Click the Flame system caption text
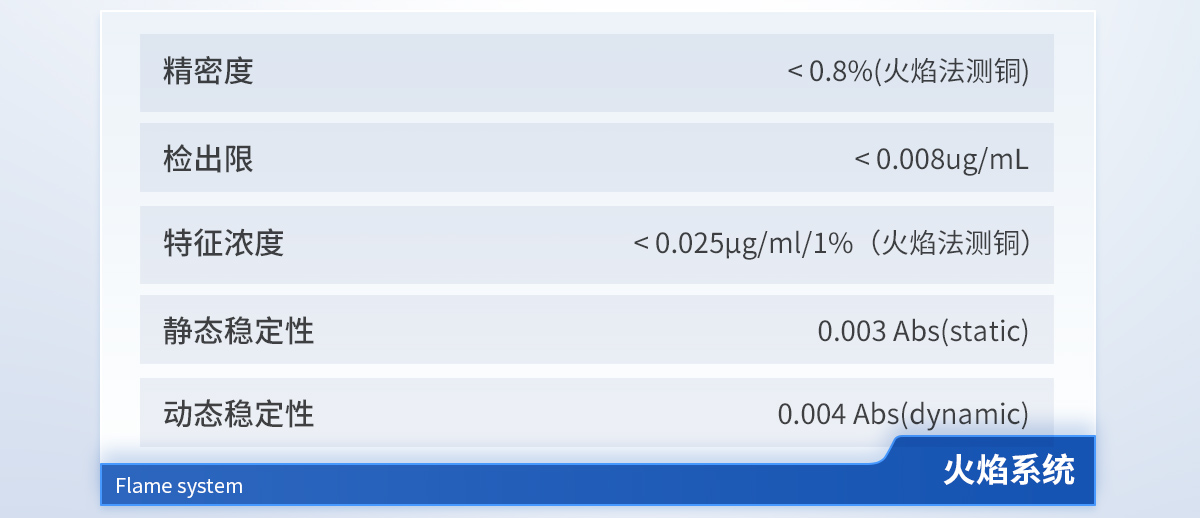 179,487
